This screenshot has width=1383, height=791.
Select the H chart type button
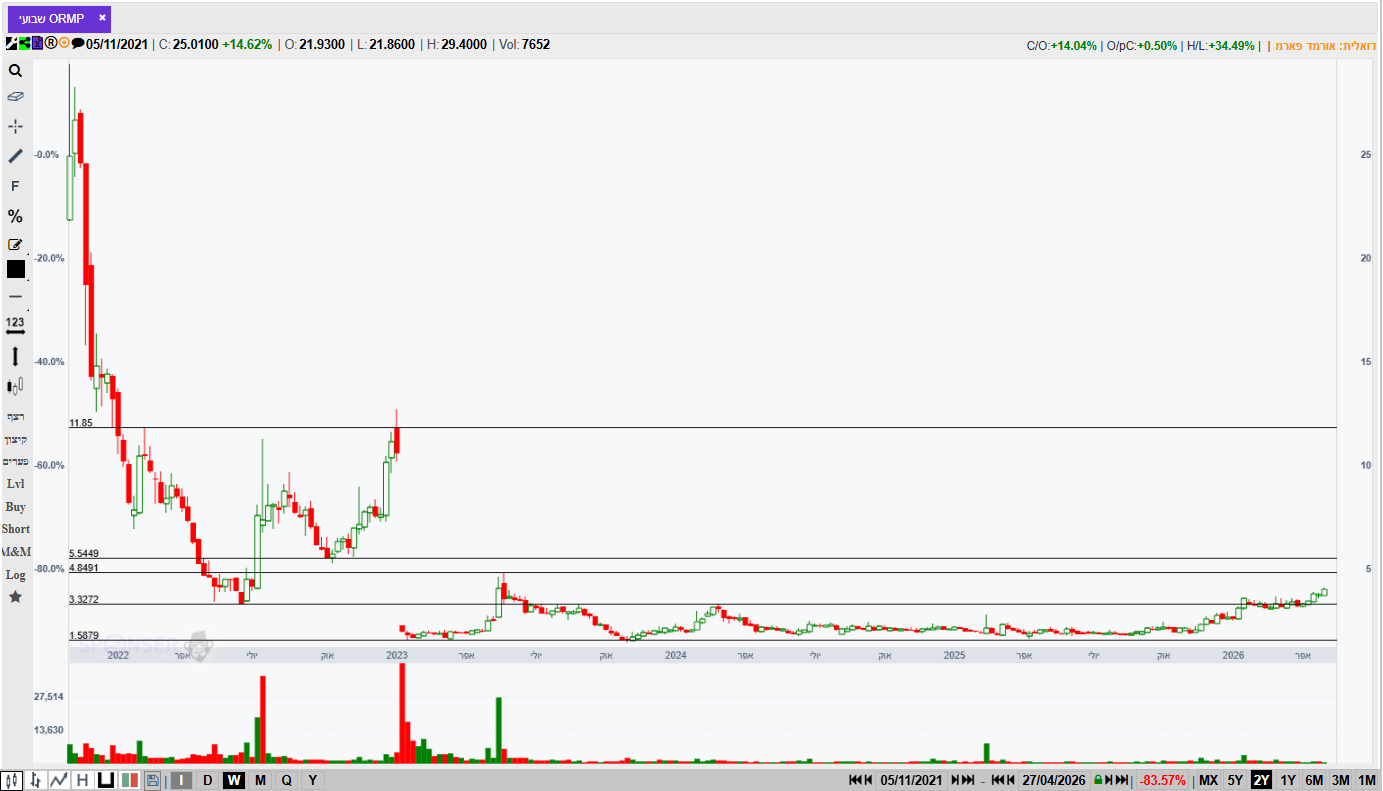(x=82, y=780)
